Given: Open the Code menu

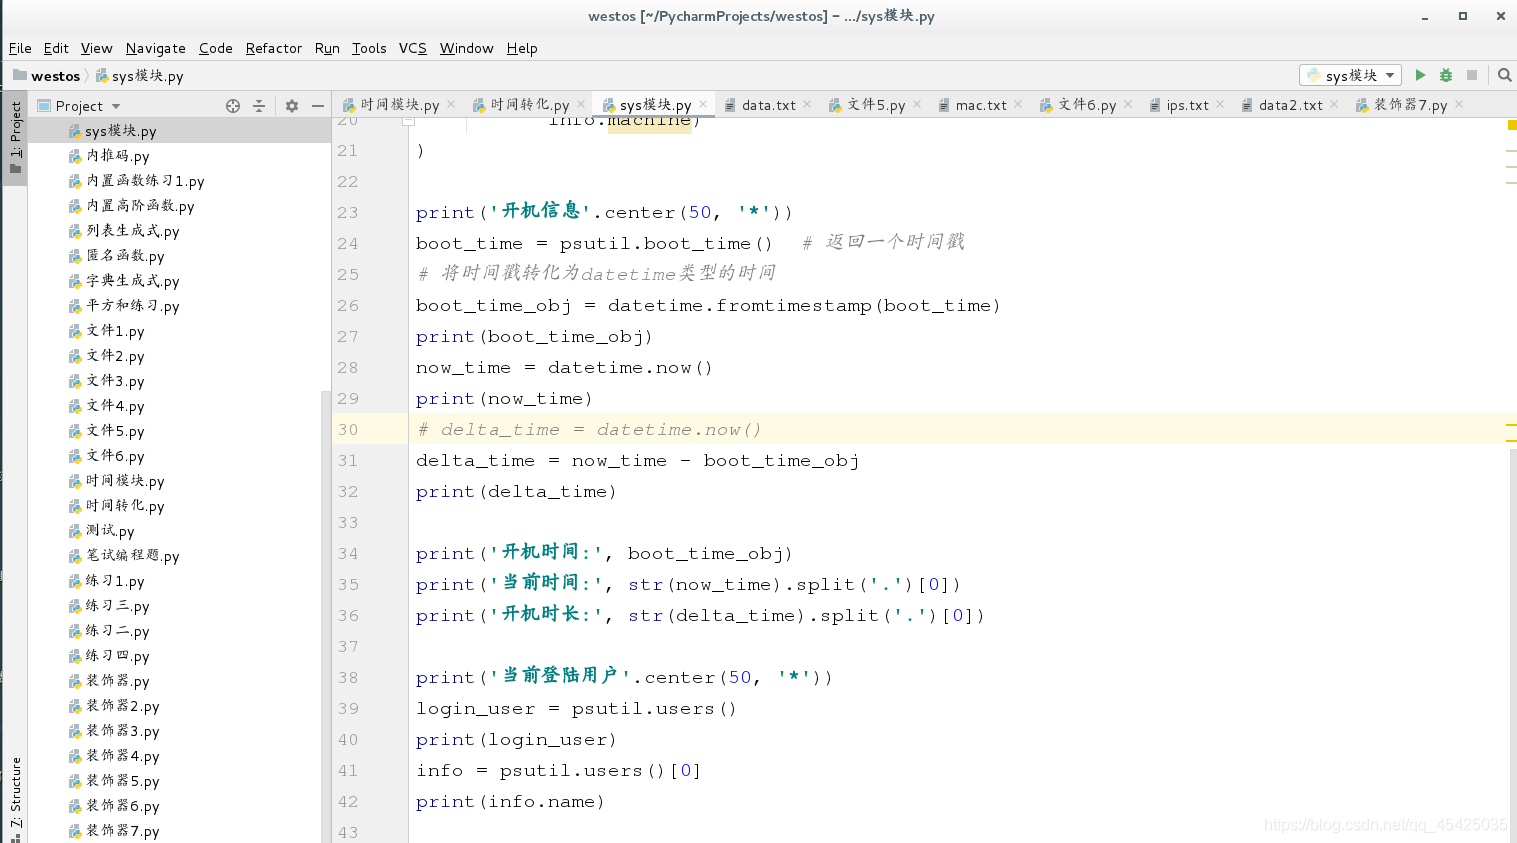Looking at the screenshot, I should 215,48.
